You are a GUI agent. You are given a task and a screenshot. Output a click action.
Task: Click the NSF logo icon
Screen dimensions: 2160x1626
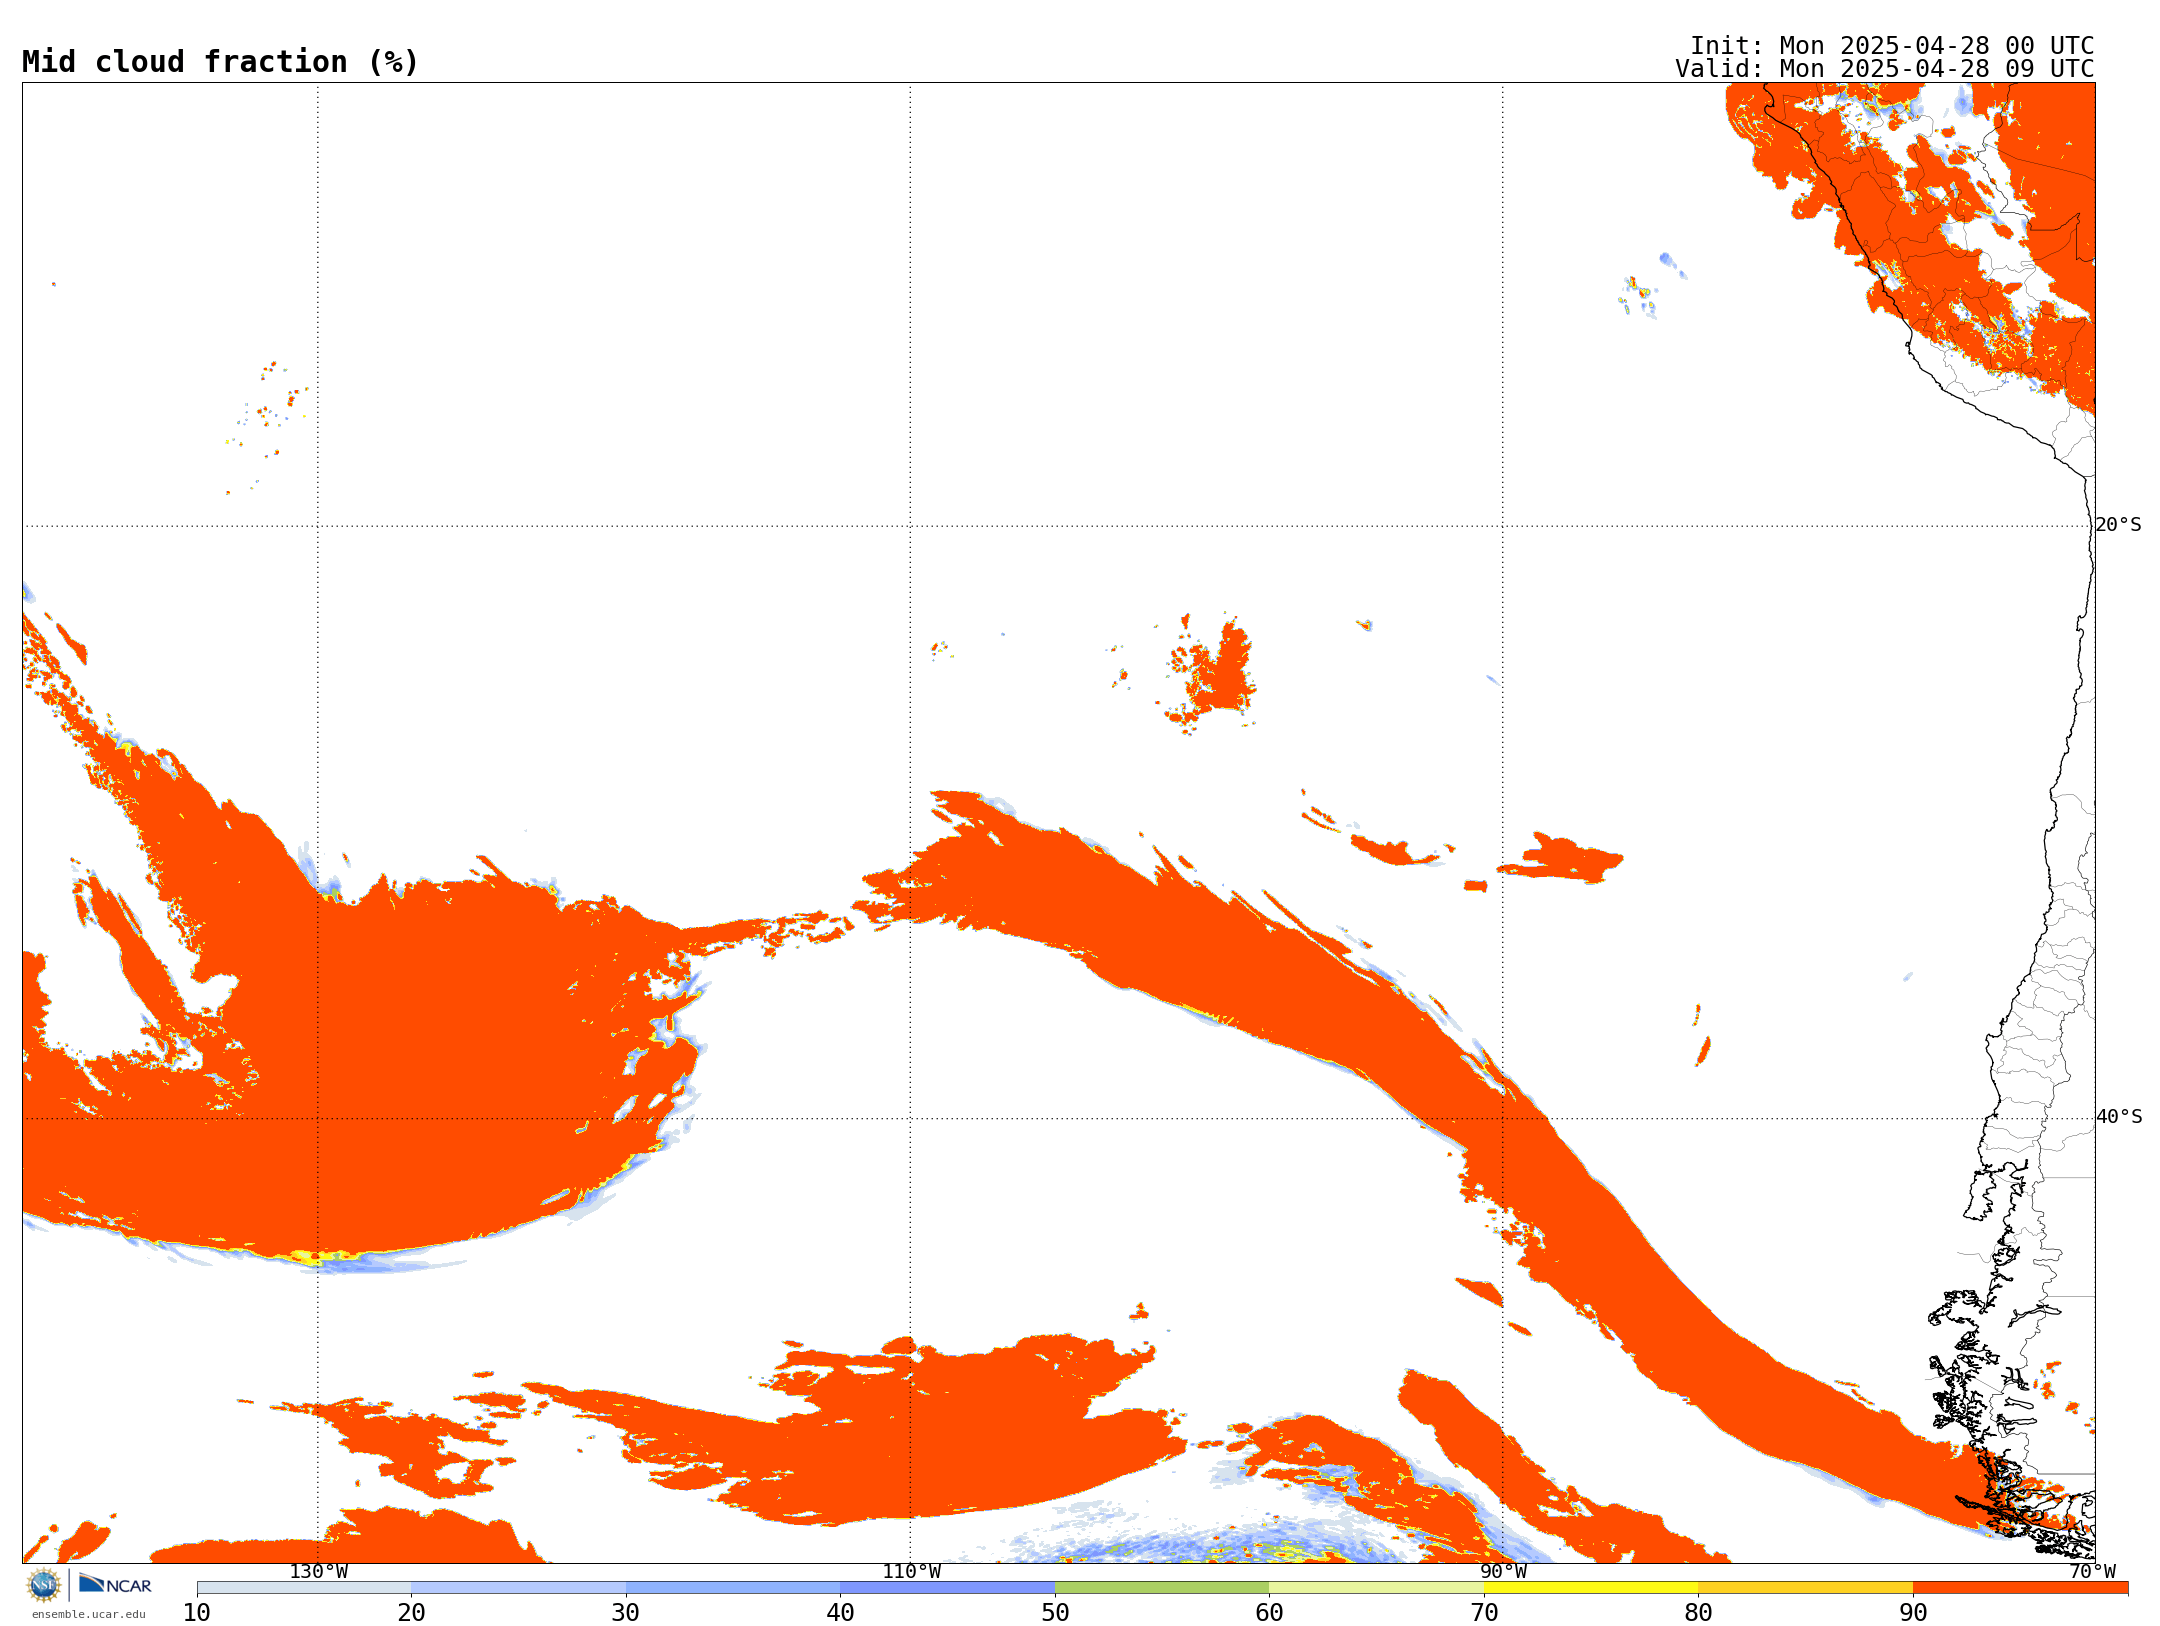[44, 1585]
